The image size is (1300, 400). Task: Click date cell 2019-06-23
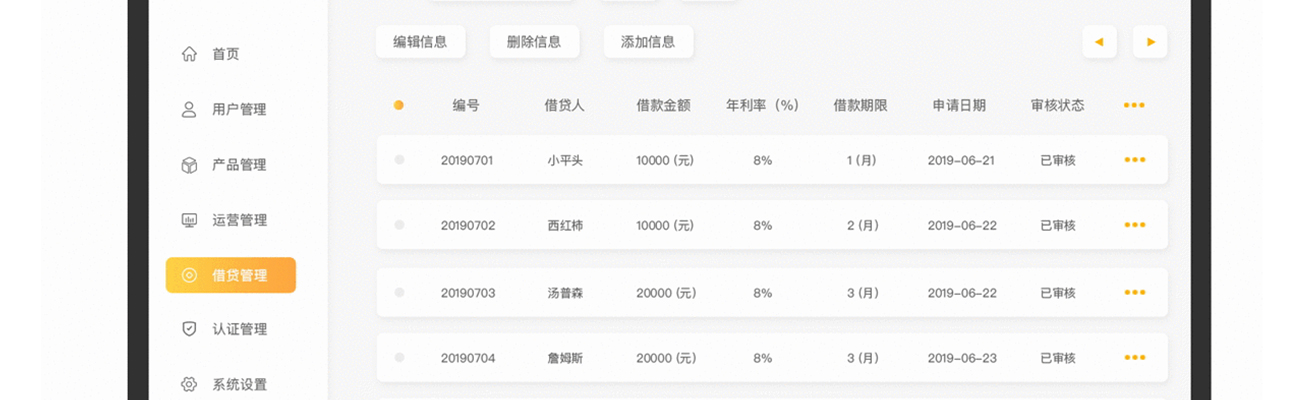tap(962, 357)
